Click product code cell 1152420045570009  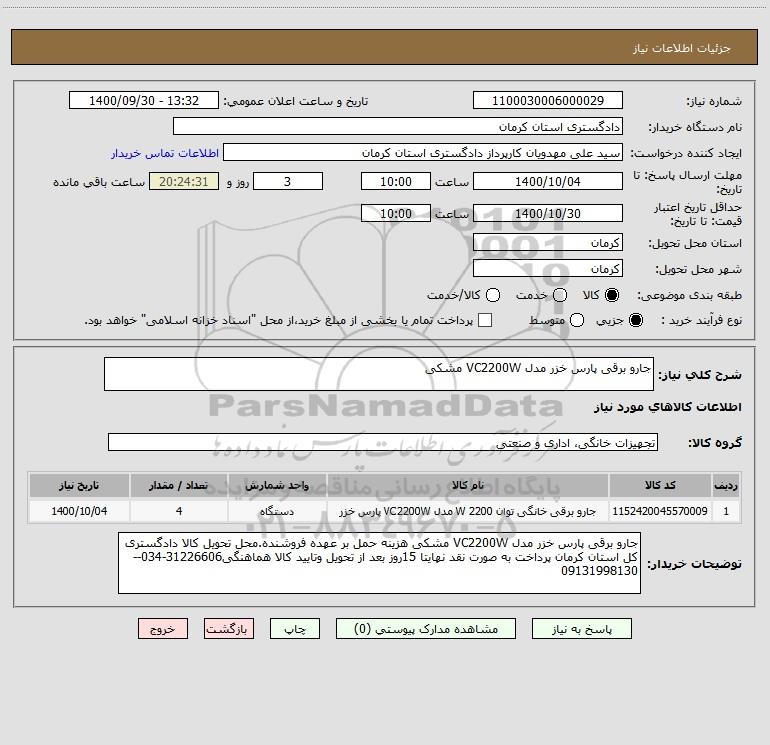click(660, 511)
